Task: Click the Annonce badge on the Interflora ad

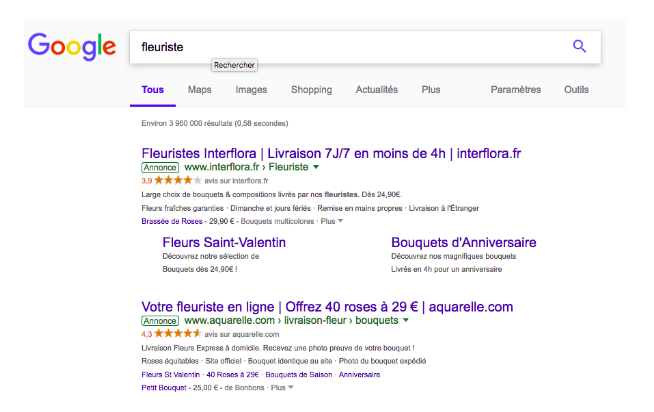Action: point(160,167)
